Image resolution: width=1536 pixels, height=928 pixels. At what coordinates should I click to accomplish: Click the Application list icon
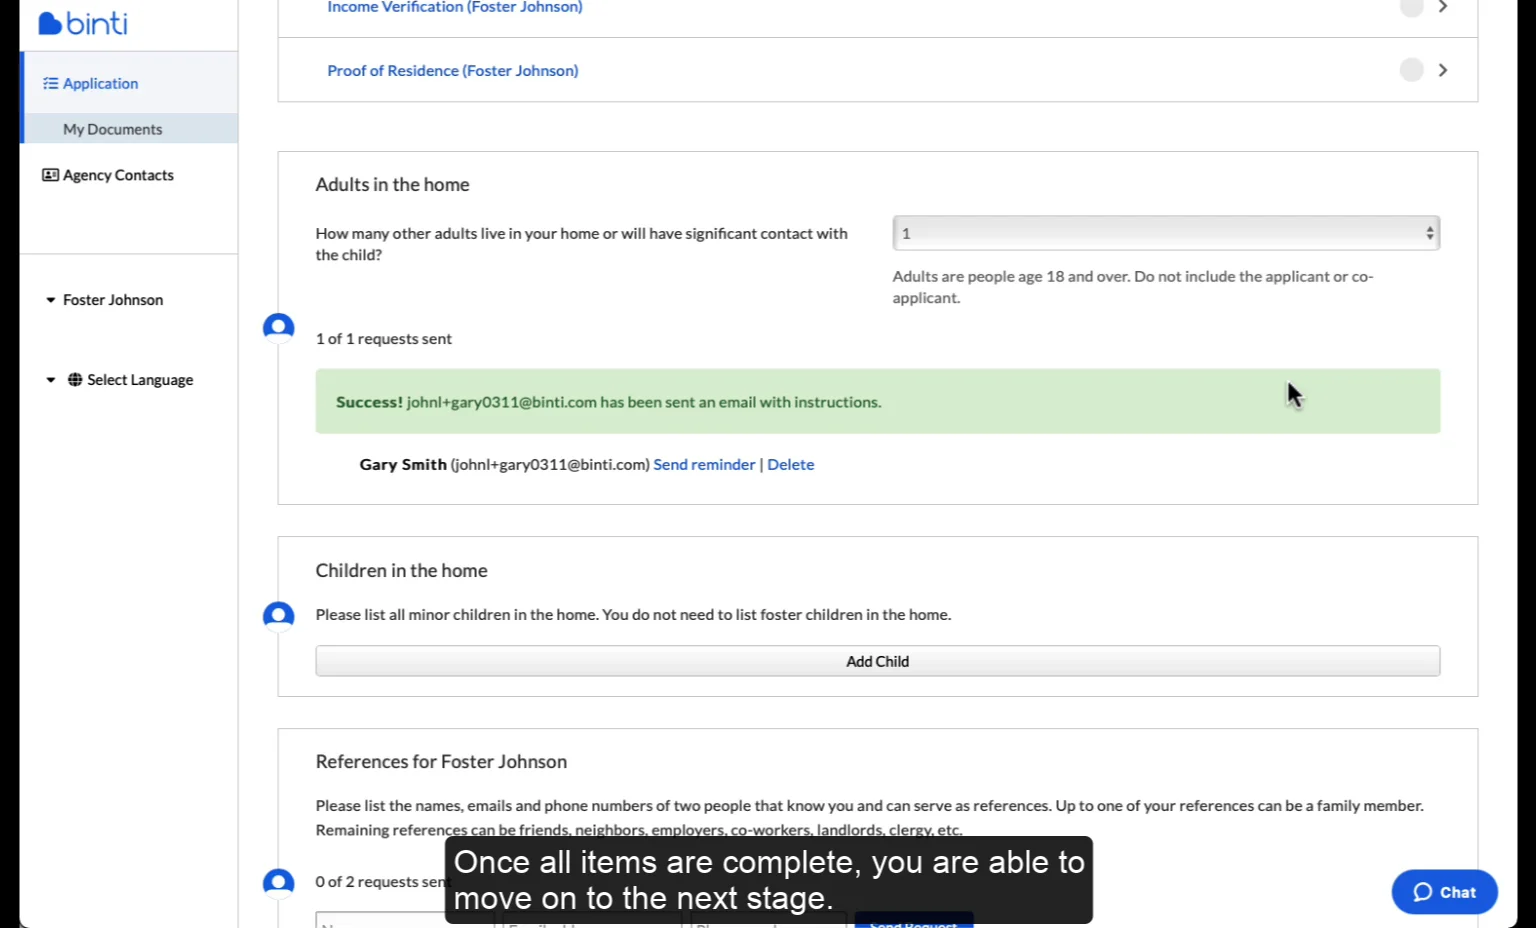pyautogui.click(x=50, y=83)
